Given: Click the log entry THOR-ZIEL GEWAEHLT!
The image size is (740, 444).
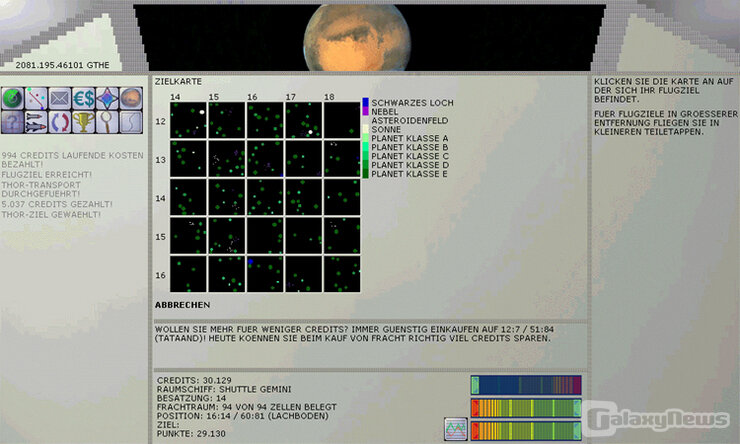Looking at the screenshot, I should pyautogui.click(x=51, y=215).
